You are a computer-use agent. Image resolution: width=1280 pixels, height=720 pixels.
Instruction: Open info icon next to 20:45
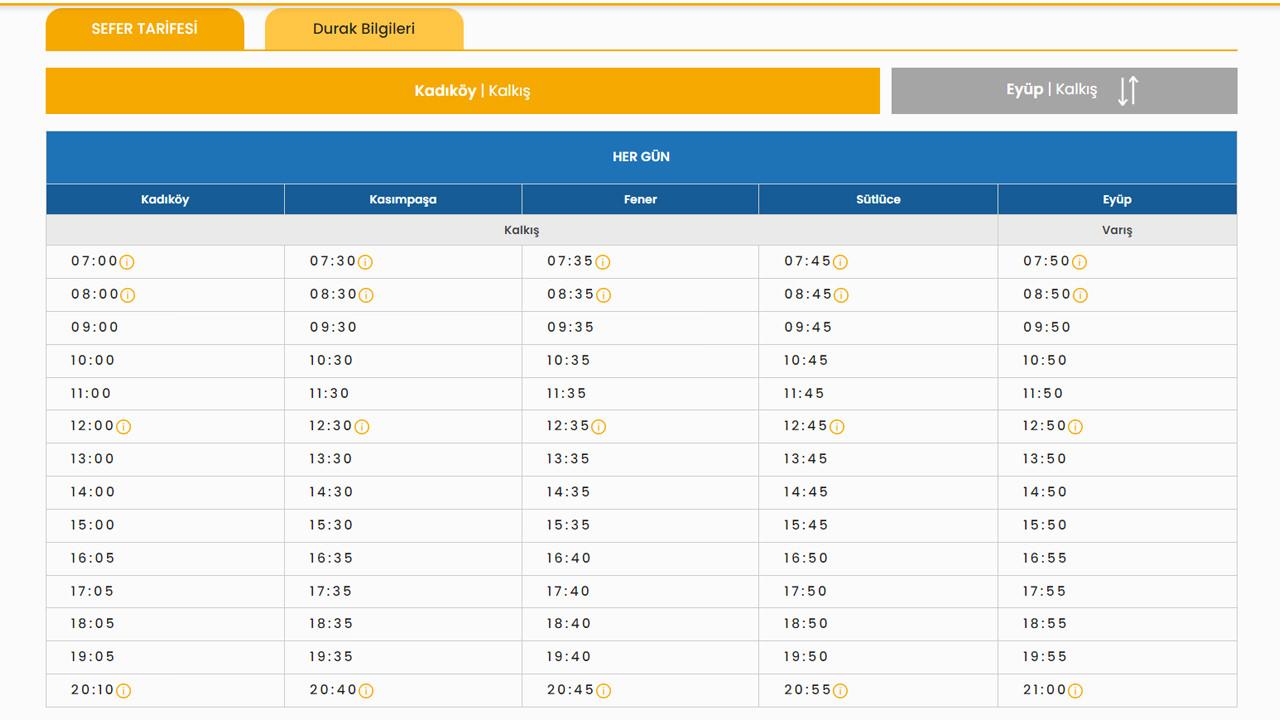pos(604,691)
